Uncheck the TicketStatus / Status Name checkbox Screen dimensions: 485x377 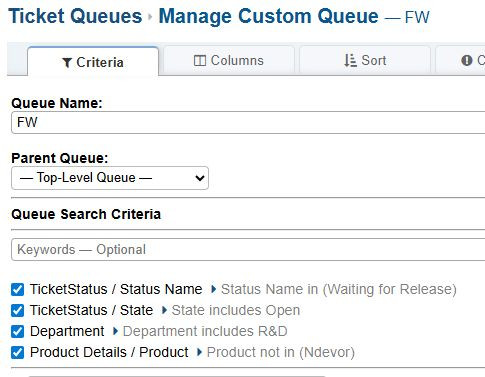[x=17, y=289]
